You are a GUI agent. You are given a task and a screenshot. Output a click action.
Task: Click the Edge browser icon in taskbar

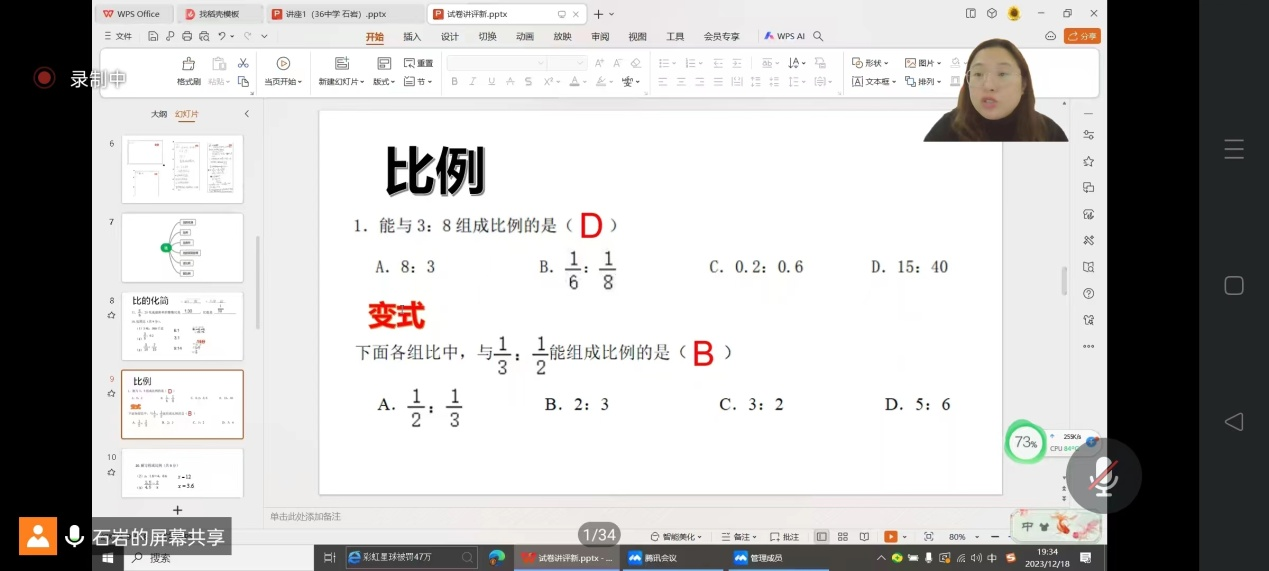[497, 557]
